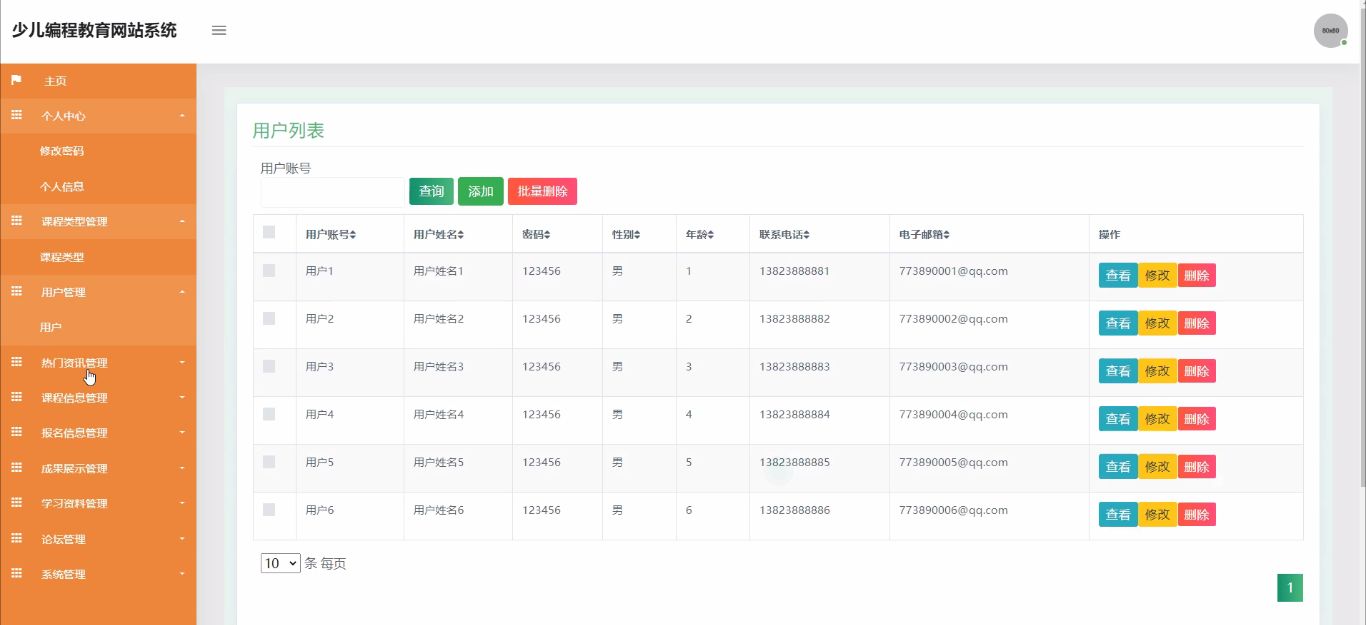This screenshot has width=1366, height=625.
Task: Expand the 成果展示管理 menu arrow
Action: click(182, 468)
